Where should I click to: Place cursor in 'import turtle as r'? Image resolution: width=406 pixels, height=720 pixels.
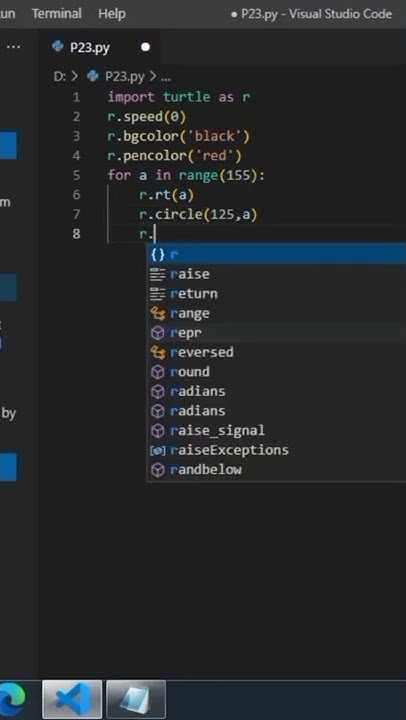[x=179, y=97]
